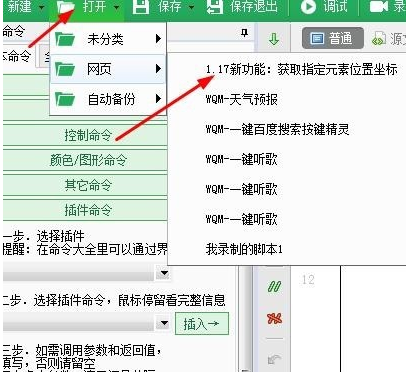
Task: Expand the 颜色/图形命令 category
Action: 85,160
